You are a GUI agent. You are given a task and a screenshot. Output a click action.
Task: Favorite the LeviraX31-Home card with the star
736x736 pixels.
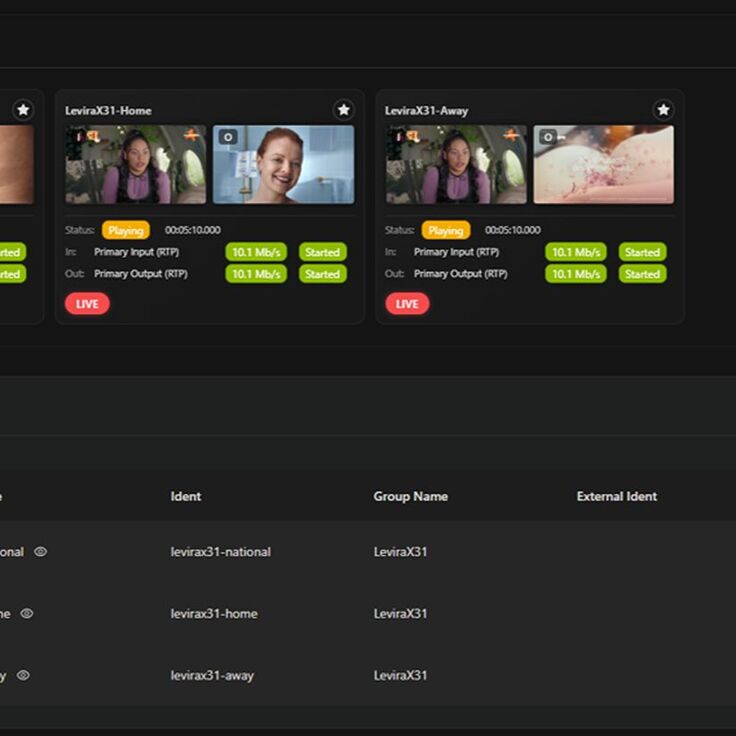tap(344, 110)
